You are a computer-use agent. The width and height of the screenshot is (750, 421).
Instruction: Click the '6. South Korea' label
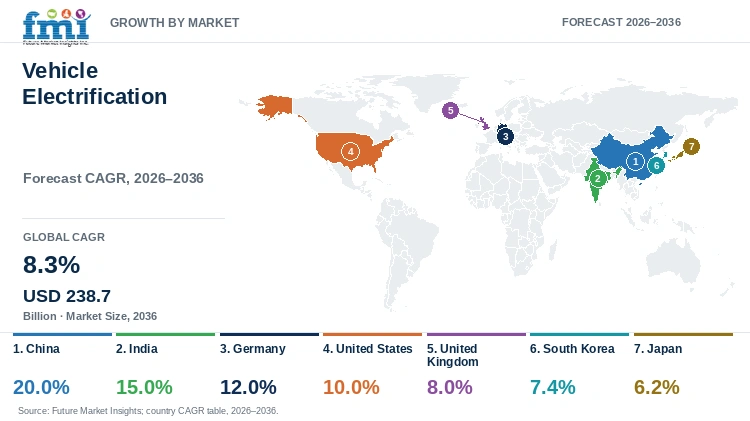click(x=572, y=349)
